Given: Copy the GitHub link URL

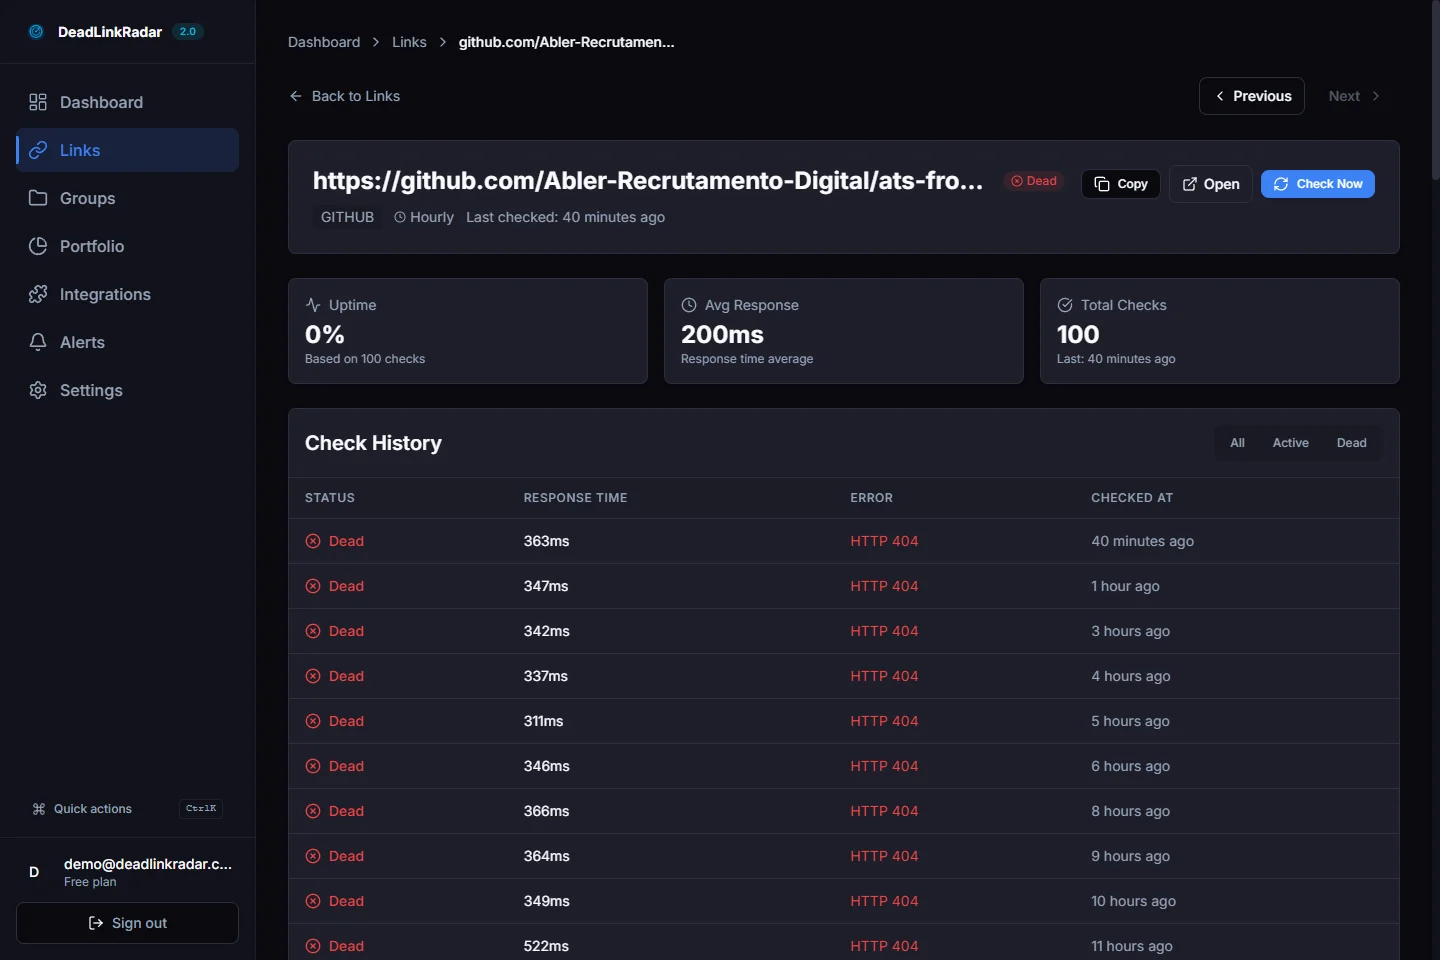Looking at the screenshot, I should (1120, 184).
